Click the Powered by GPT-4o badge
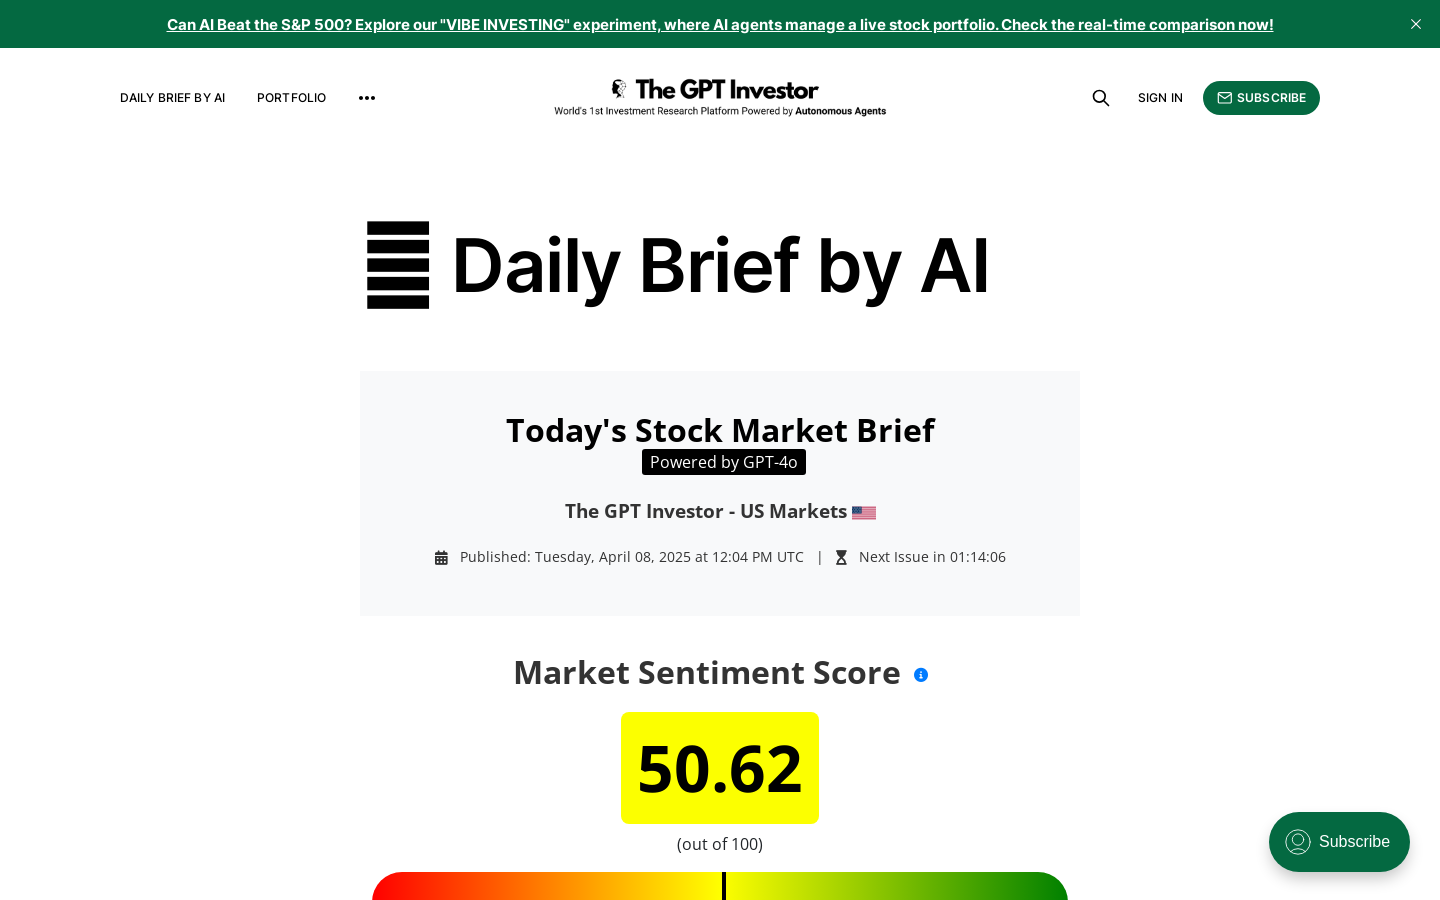This screenshot has width=1440, height=900. [x=724, y=462]
